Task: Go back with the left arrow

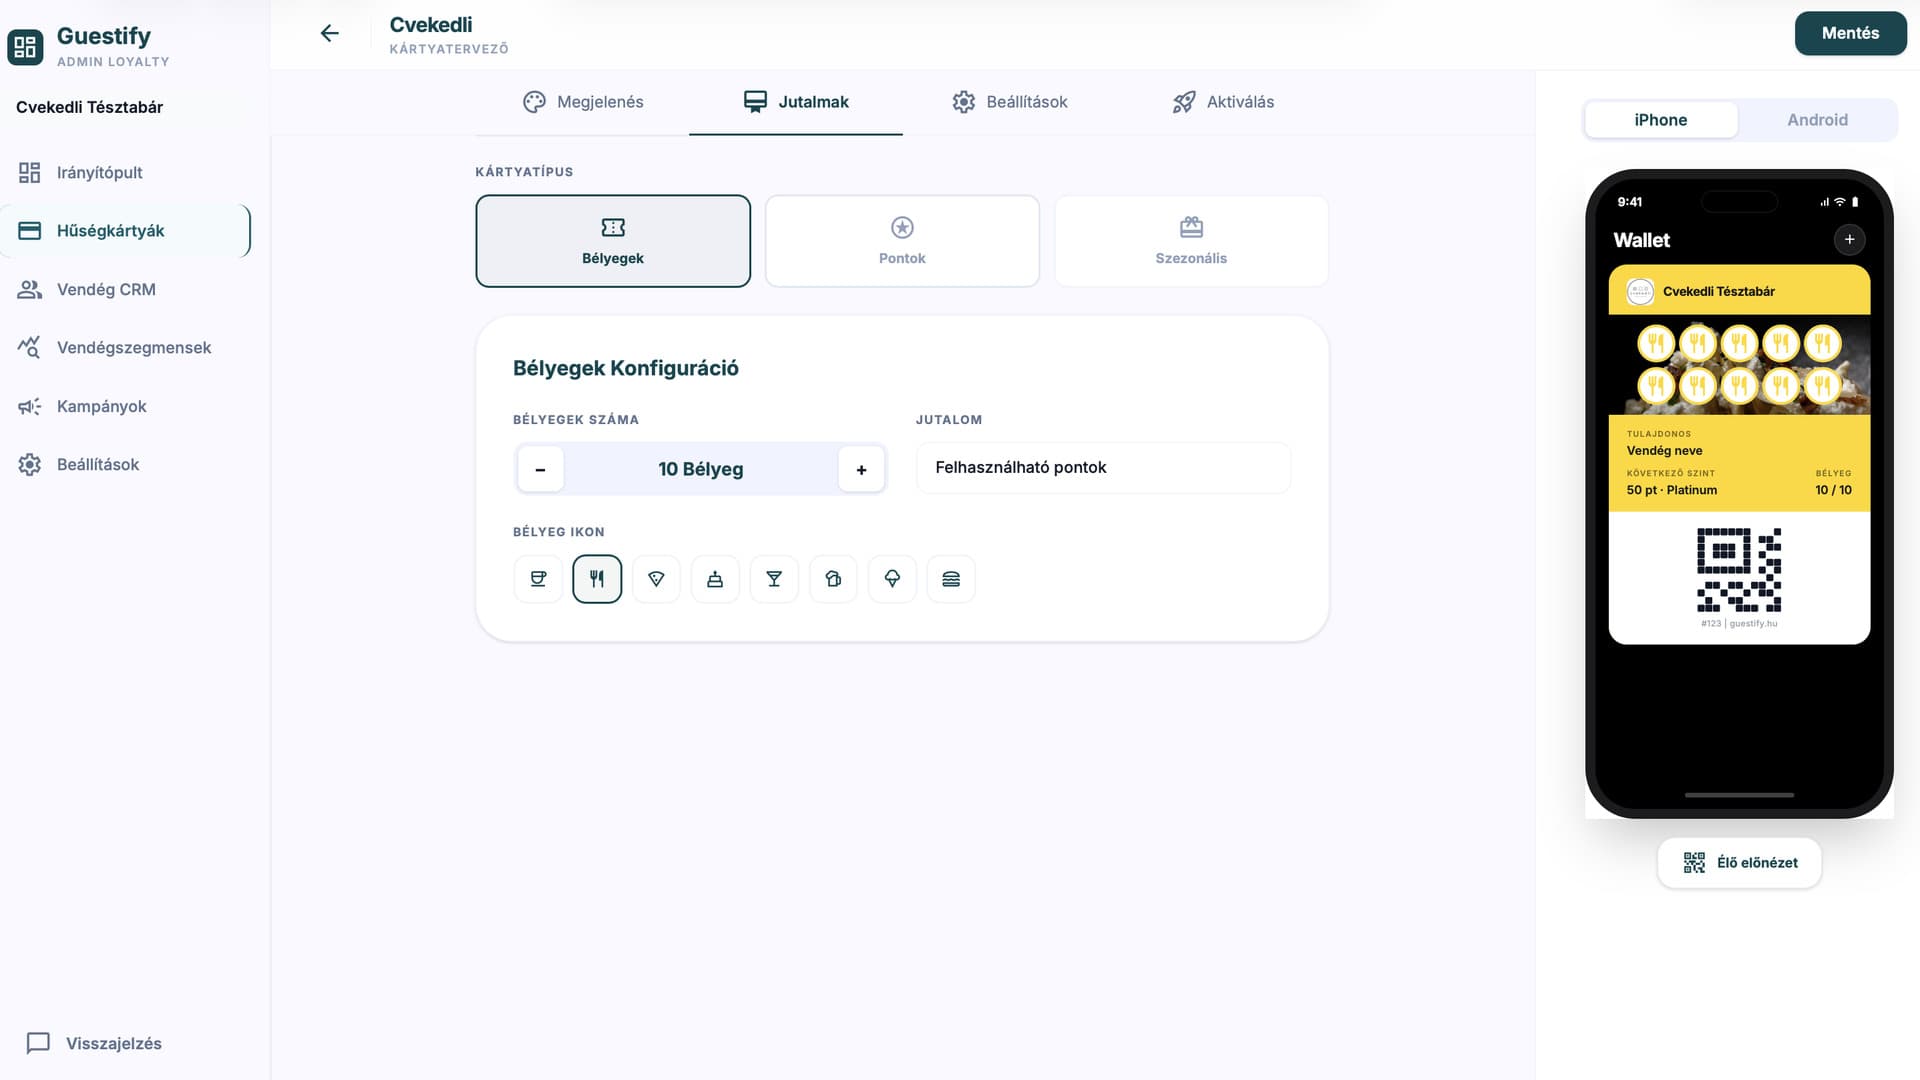Action: pyautogui.click(x=329, y=33)
